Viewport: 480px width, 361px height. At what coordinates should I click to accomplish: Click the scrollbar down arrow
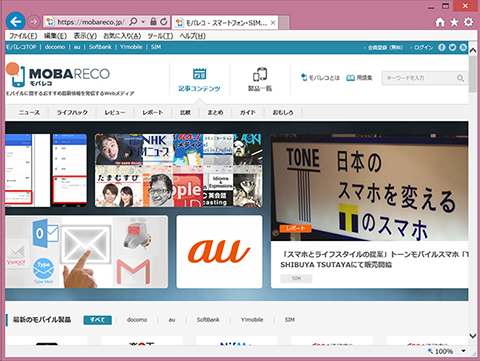473,335
